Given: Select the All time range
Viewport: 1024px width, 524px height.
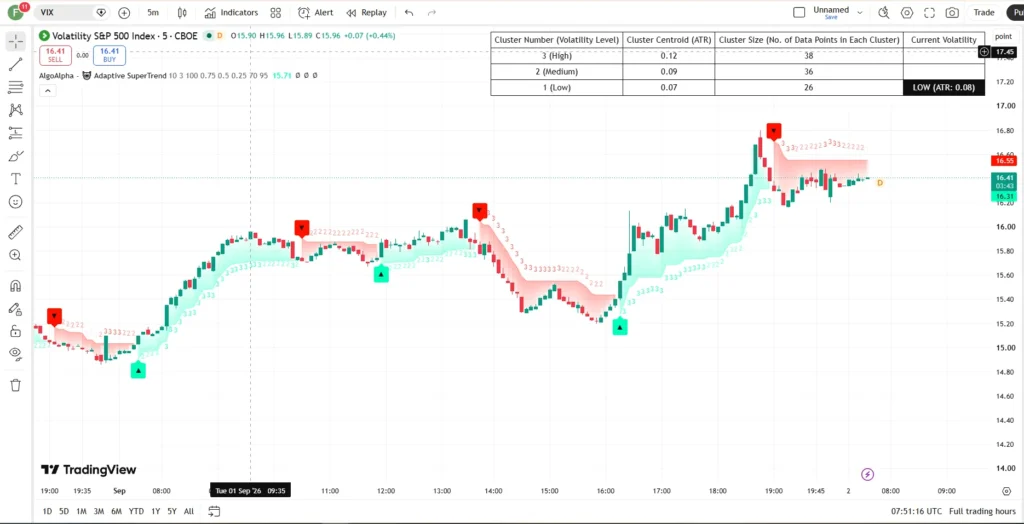Looking at the screenshot, I should click(189, 511).
